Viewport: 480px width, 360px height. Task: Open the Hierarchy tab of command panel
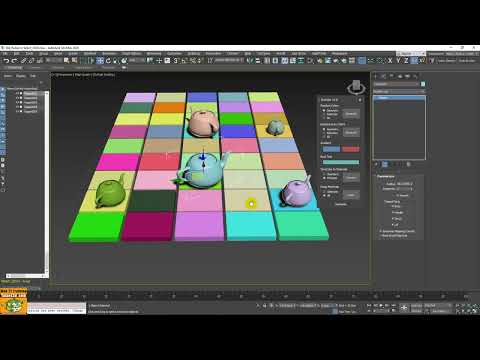(x=391, y=76)
